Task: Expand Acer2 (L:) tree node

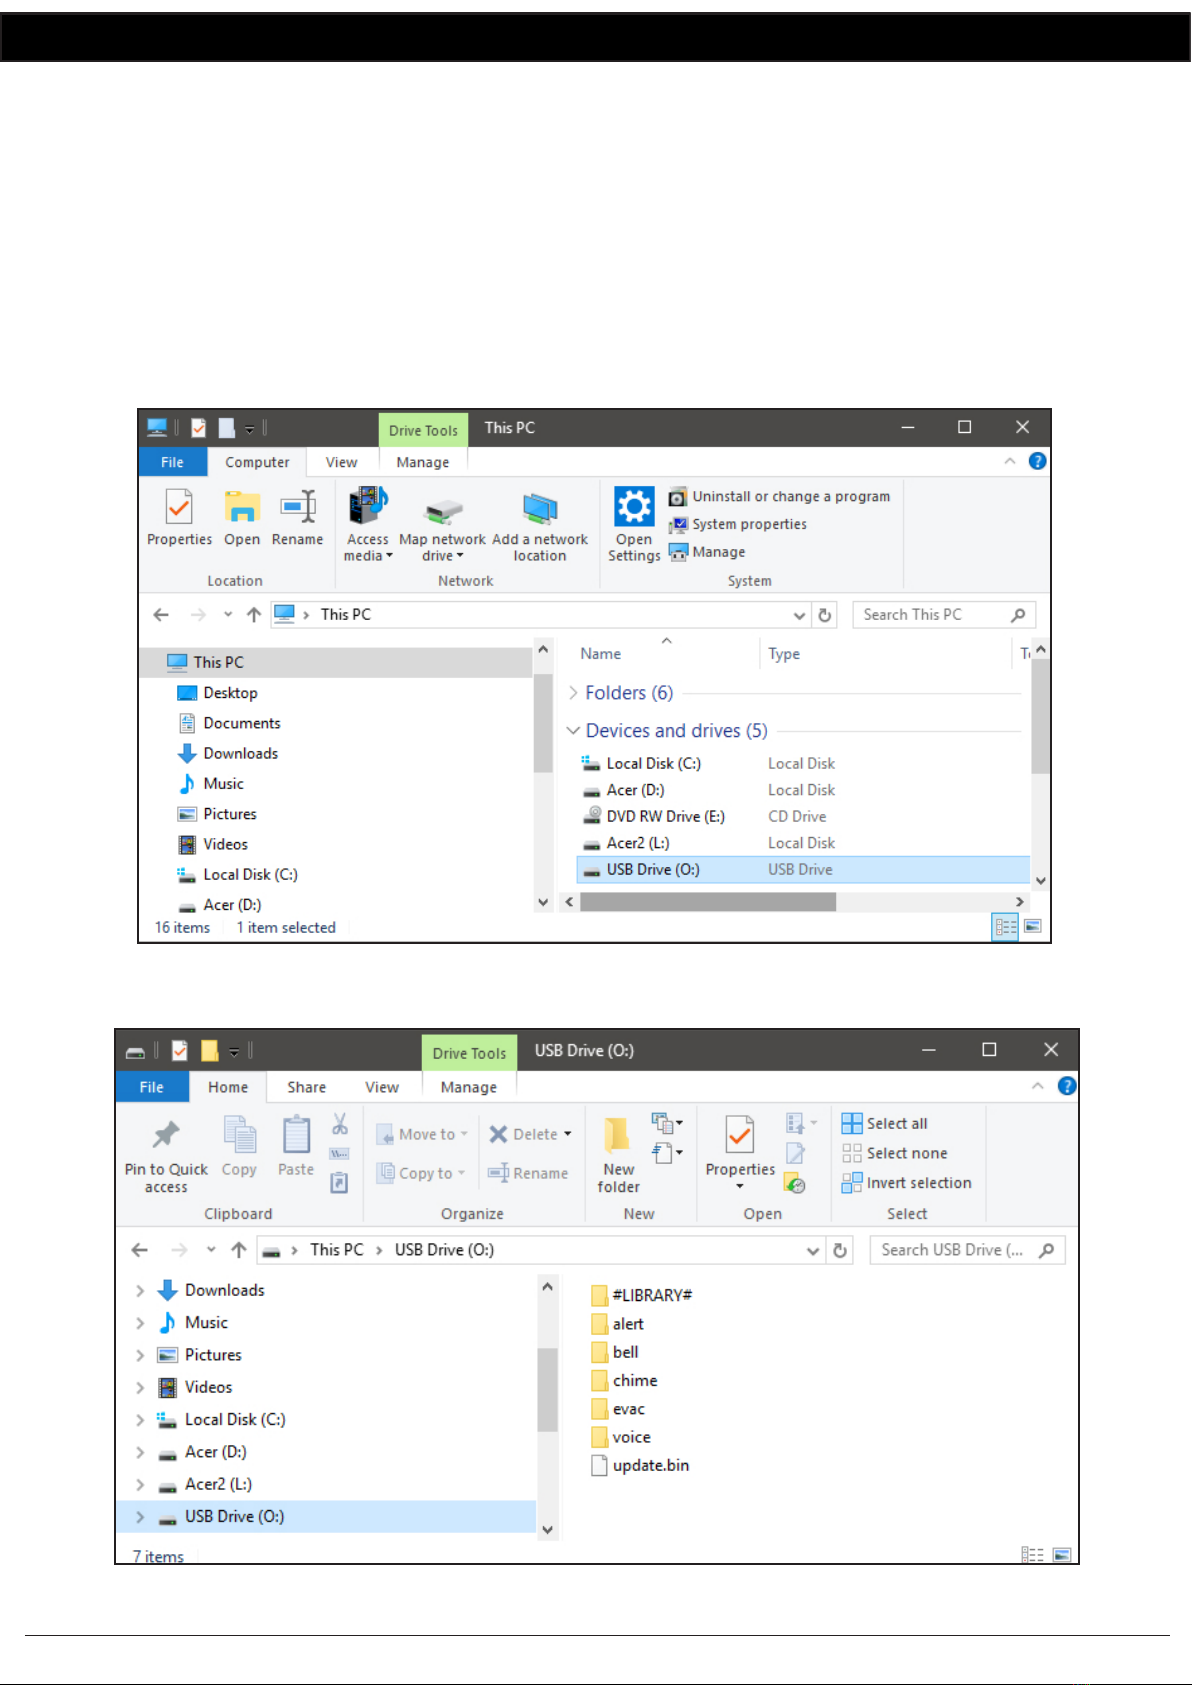Action: [x=140, y=1485]
